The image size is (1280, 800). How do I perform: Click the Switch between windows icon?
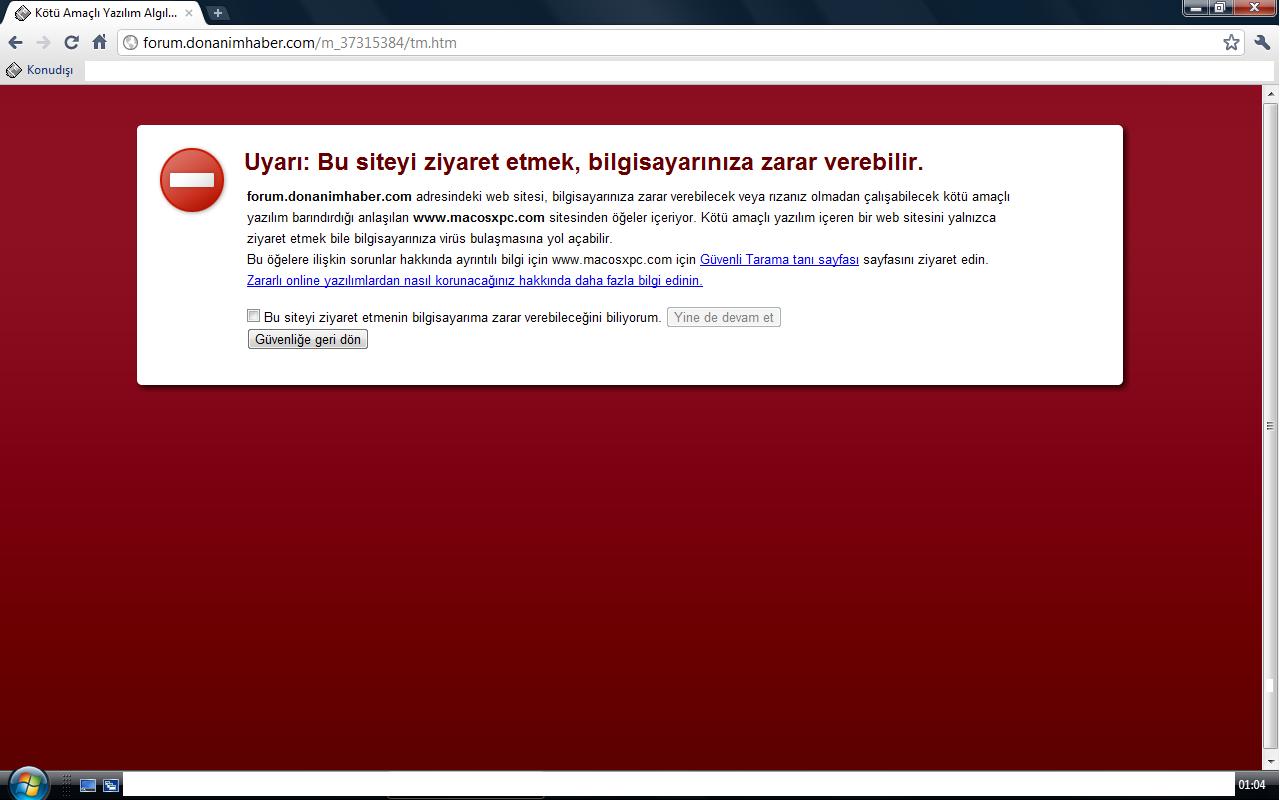point(110,785)
